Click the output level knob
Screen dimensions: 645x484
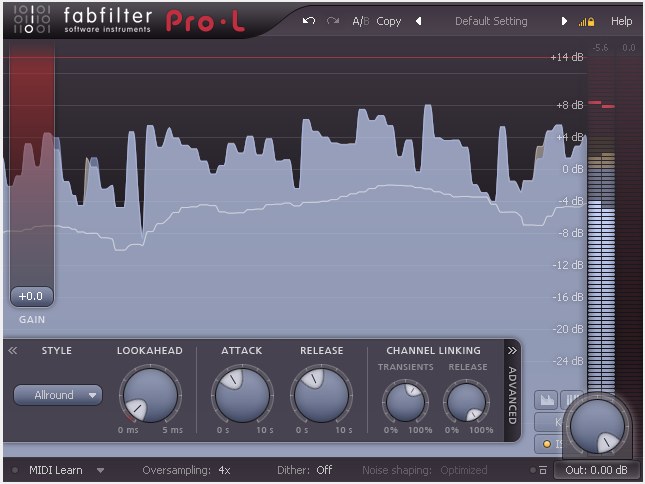[596, 425]
